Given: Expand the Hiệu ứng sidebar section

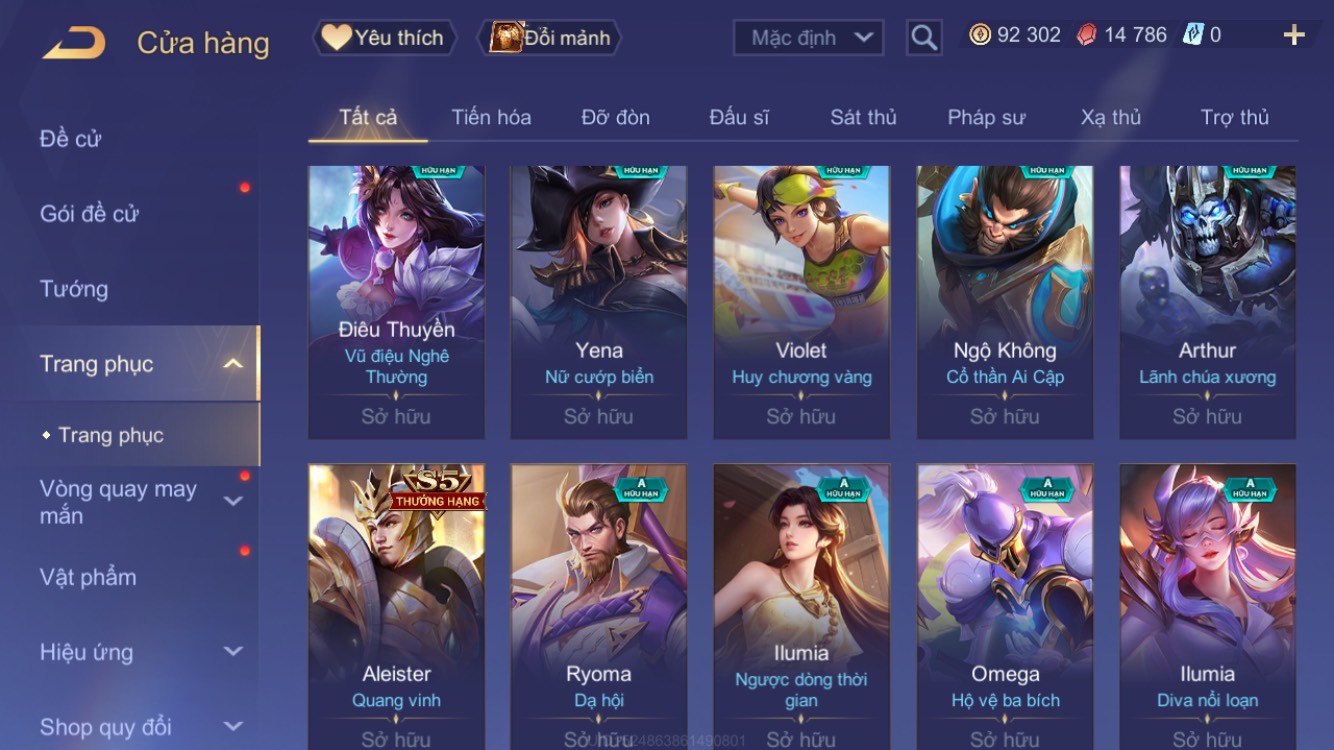Looking at the screenshot, I should [x=233, y=651].
